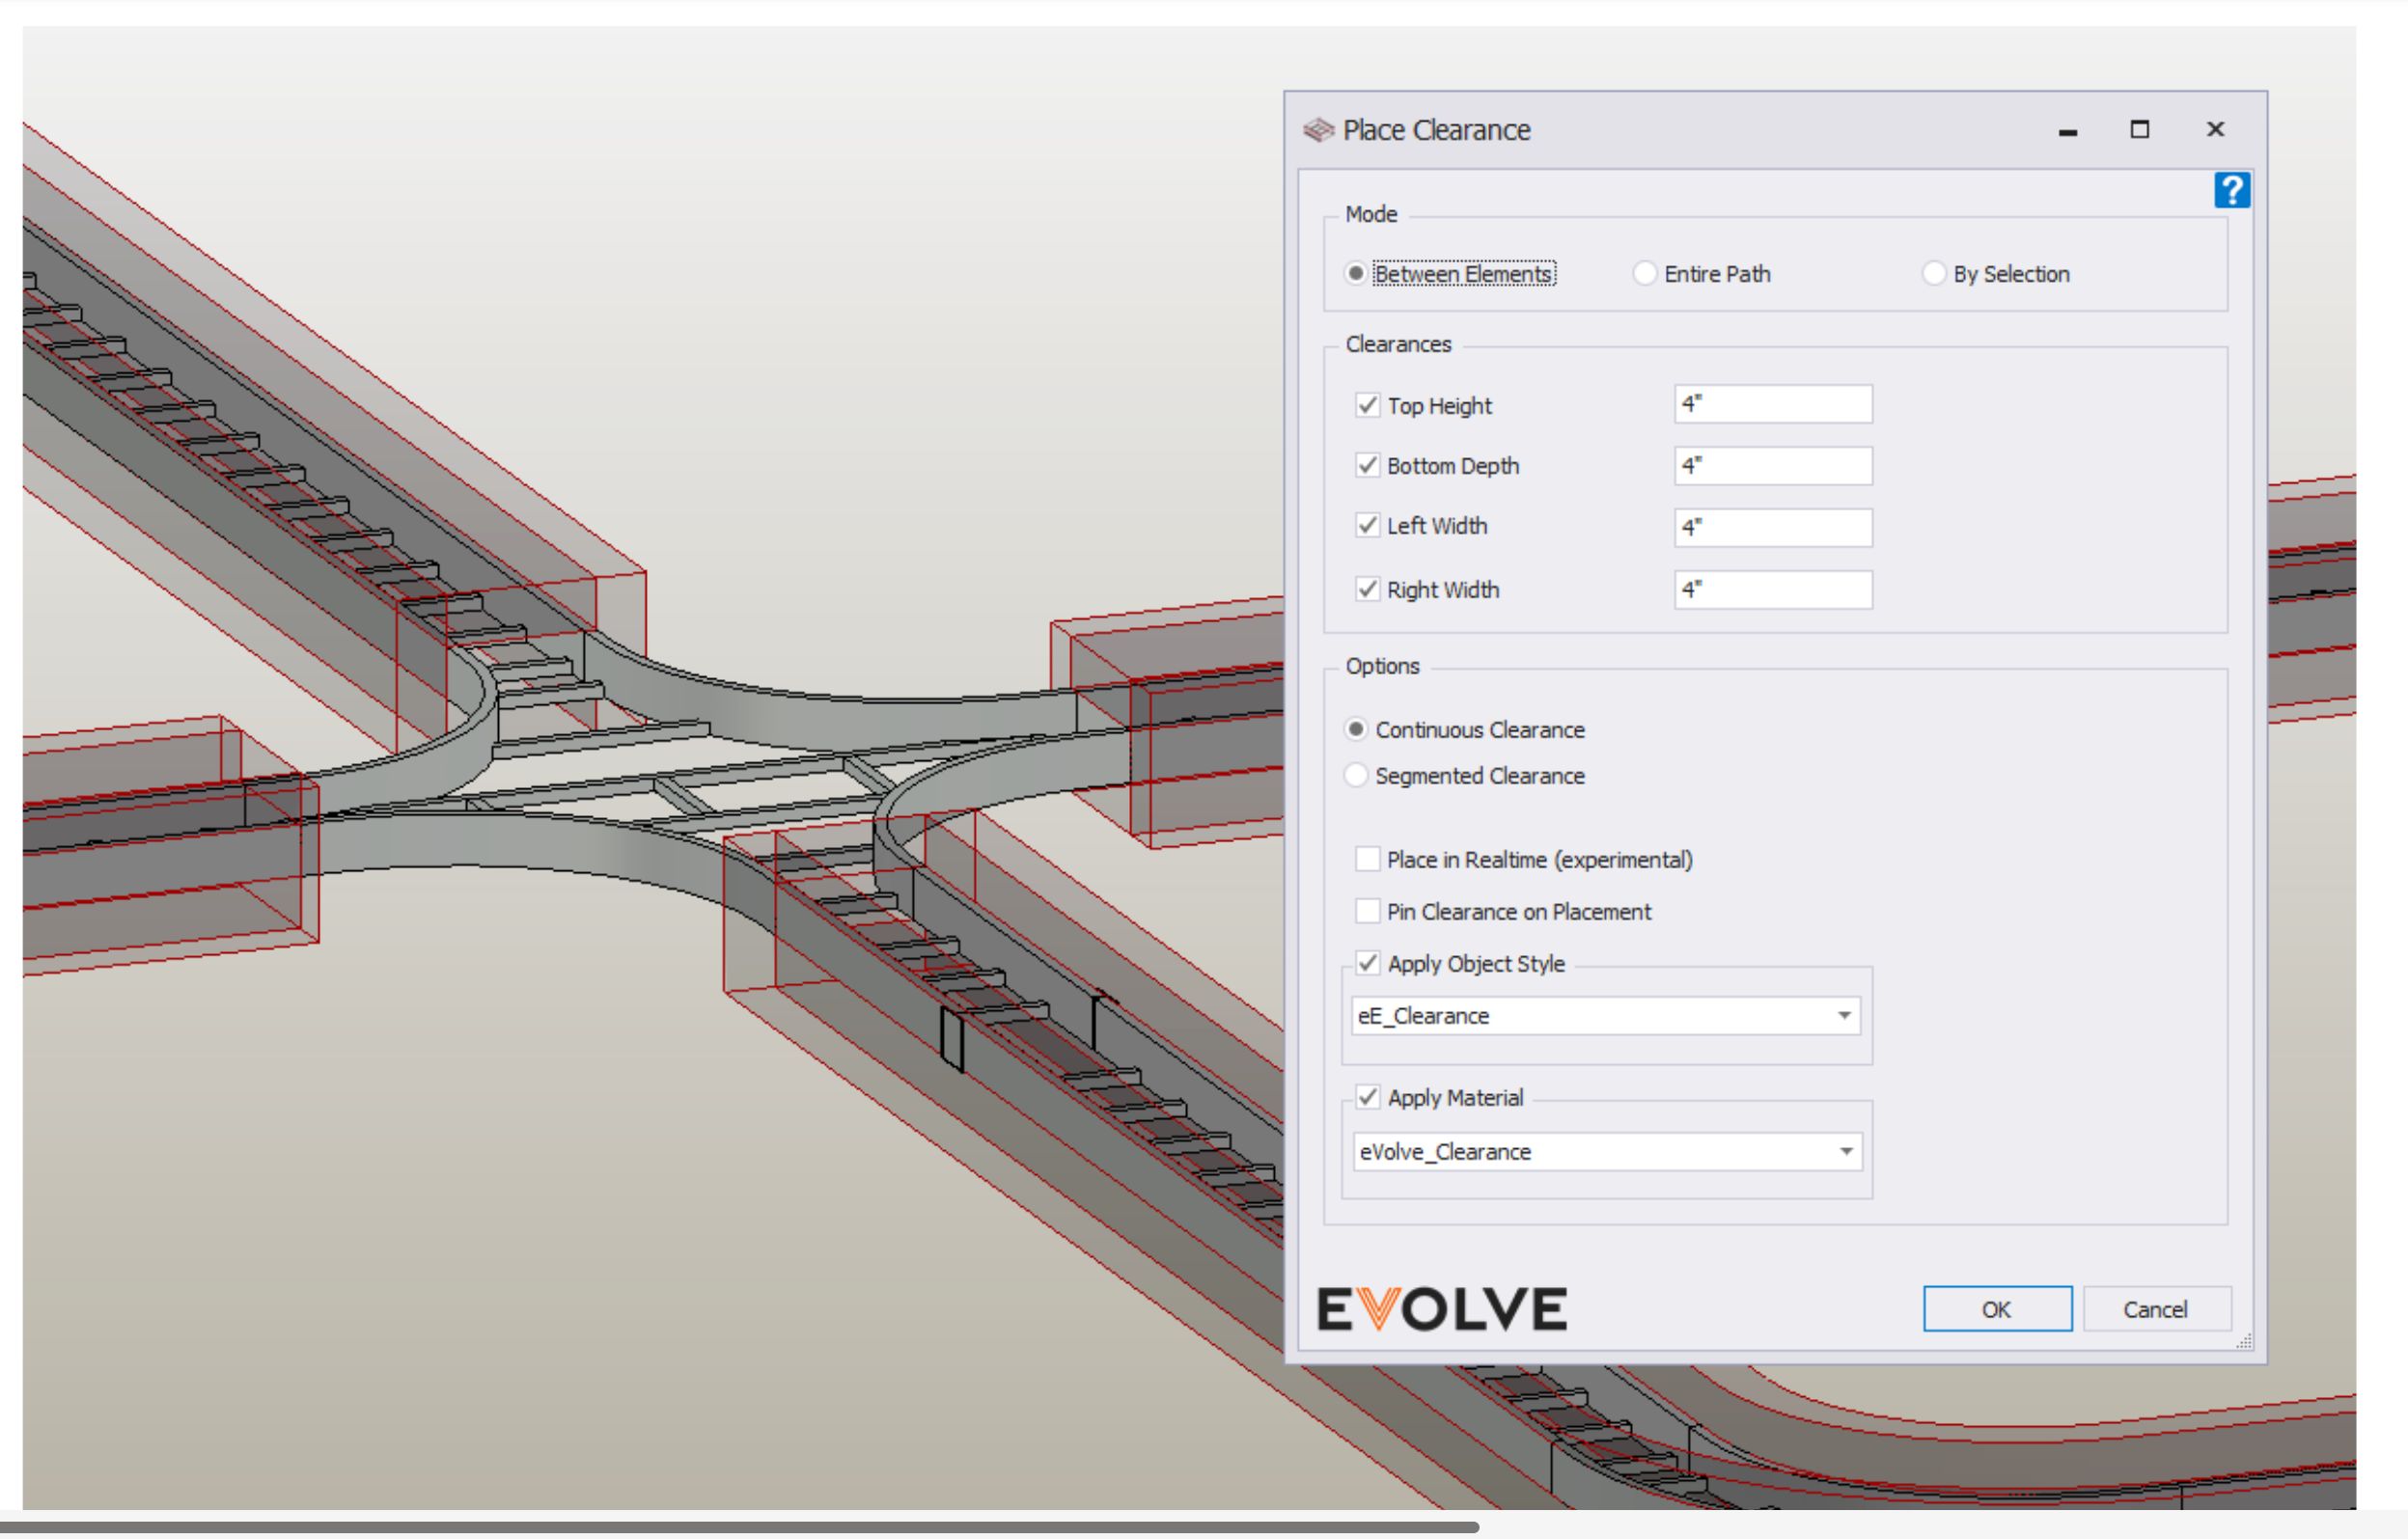Enable Place in Realtime (experimental)
The height and width of the screenshot is (1539, 2408).
click(x=1368, y=859)
